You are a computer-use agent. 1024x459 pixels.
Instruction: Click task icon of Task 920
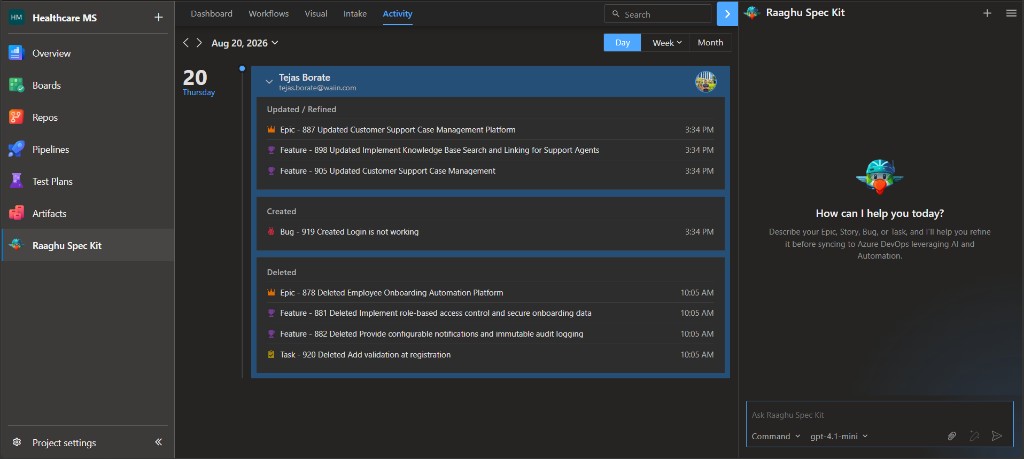(272, 355)
